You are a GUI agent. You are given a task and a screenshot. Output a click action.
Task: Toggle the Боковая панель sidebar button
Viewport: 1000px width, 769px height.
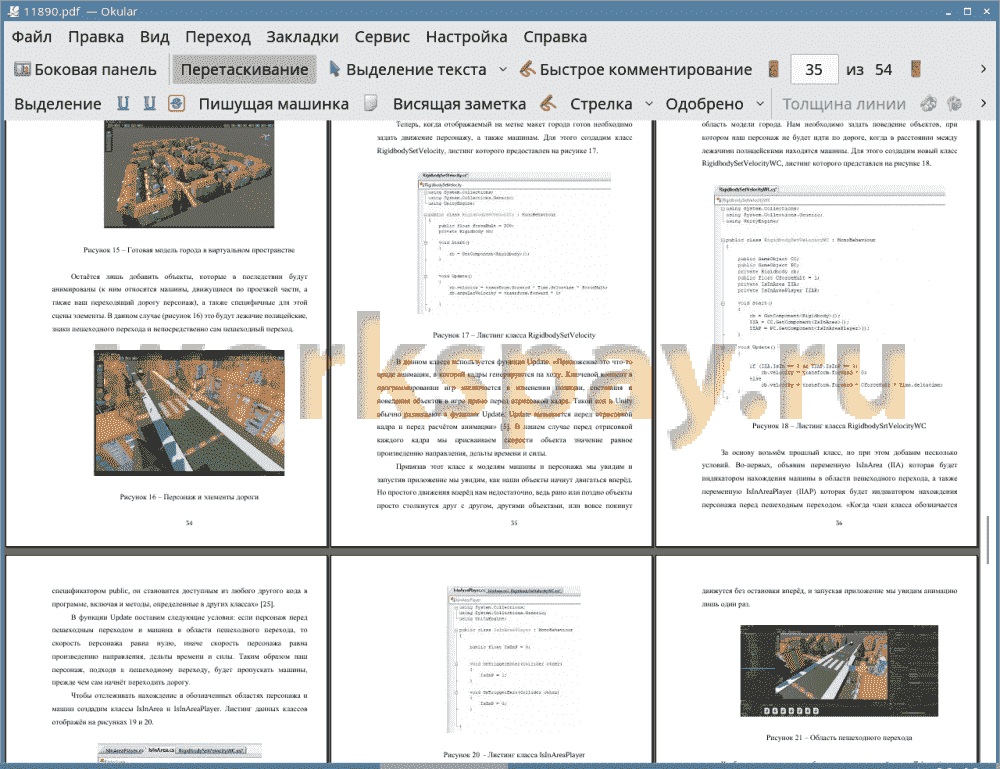[85, 70]
